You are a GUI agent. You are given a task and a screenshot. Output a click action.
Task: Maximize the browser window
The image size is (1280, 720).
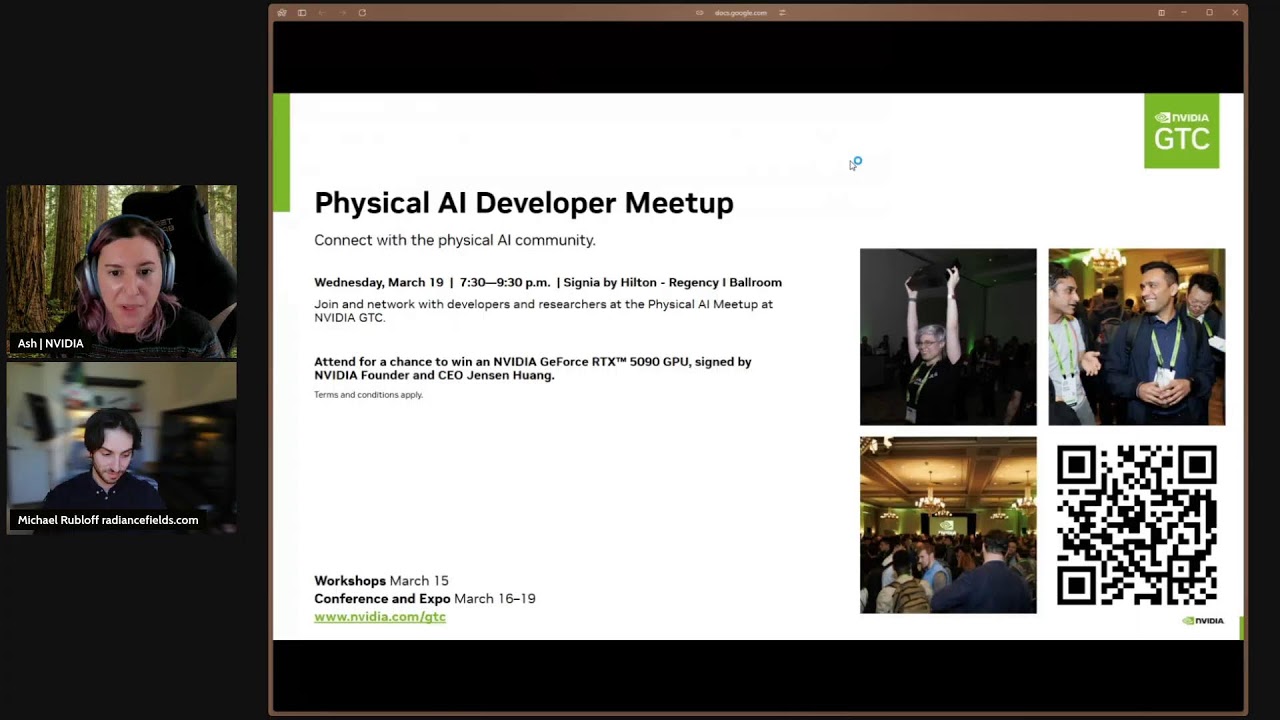(x=1209, y=13)
